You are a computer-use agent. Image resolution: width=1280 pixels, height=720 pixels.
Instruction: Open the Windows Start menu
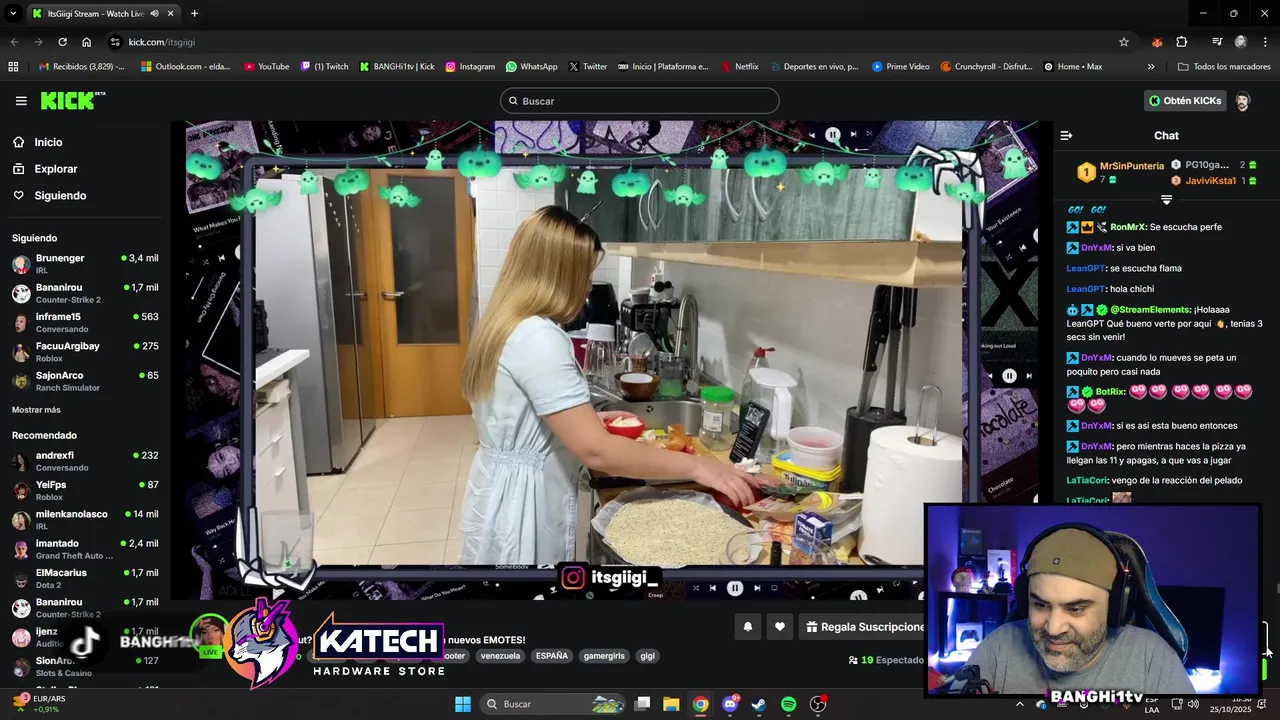click(x=463, y=704)
